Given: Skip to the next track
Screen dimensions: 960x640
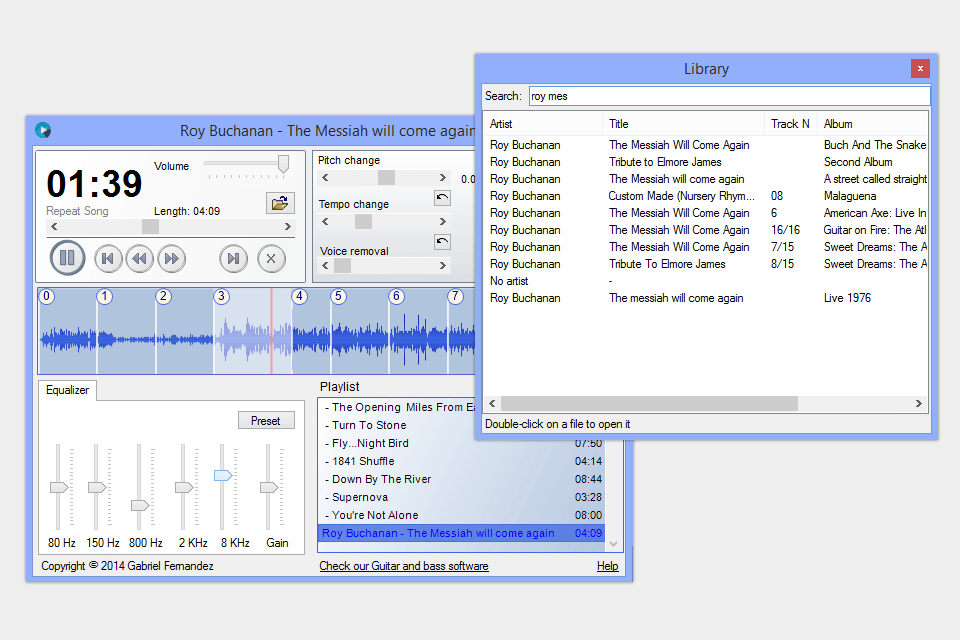Looking at the screenshot, I should pyautogui.click(x=233, y=259).
